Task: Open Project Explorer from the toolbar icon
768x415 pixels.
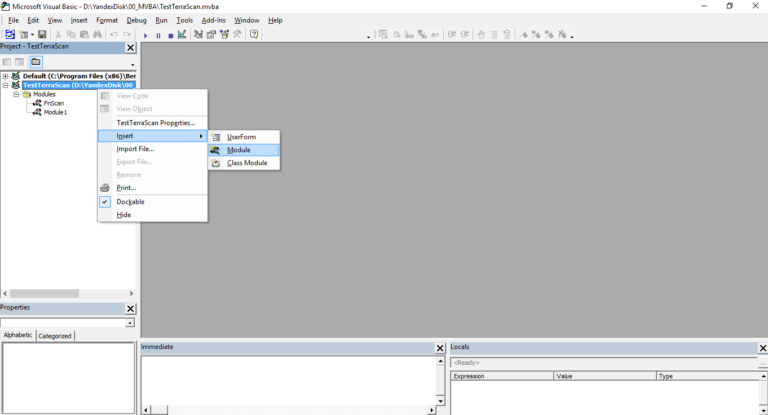Action: pyautogui.click(x=198, y=35)
